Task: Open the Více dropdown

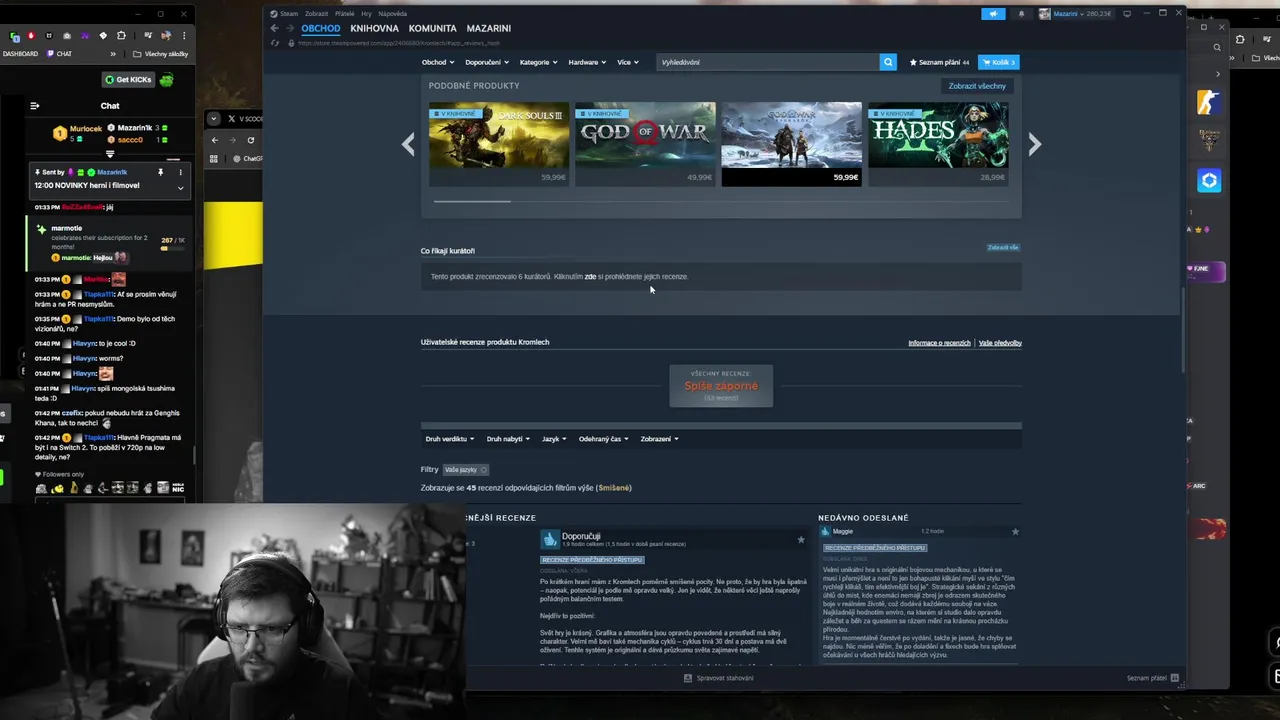Action: point(628,62)
